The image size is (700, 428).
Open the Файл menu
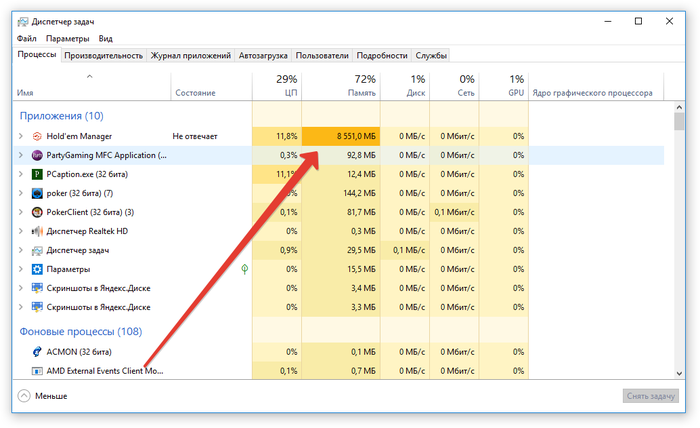point(26,38)
